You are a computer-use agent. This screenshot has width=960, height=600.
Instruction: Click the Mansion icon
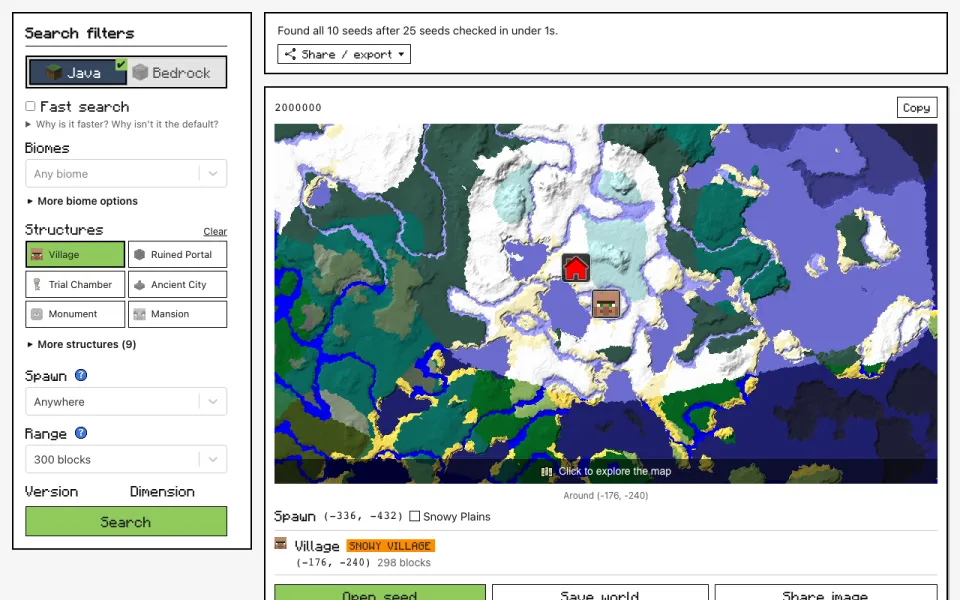(x=140, y=314)
